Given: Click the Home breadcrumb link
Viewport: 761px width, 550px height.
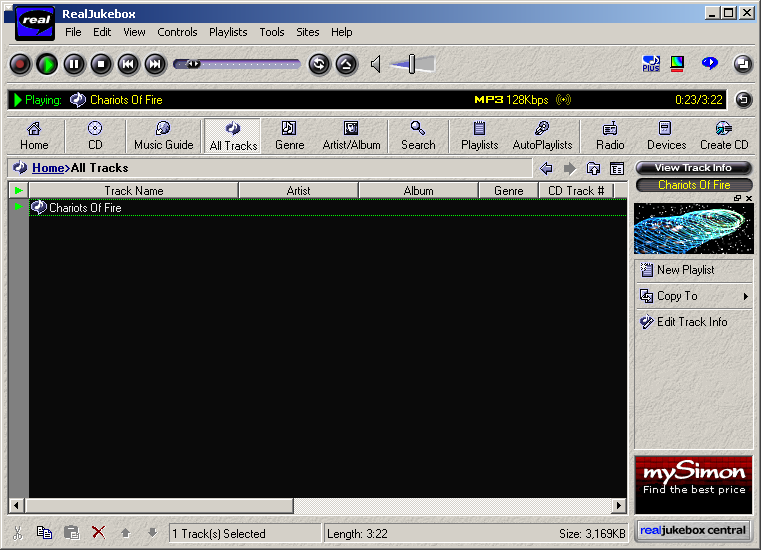Looking at the screenshot, I should (48, 168).
